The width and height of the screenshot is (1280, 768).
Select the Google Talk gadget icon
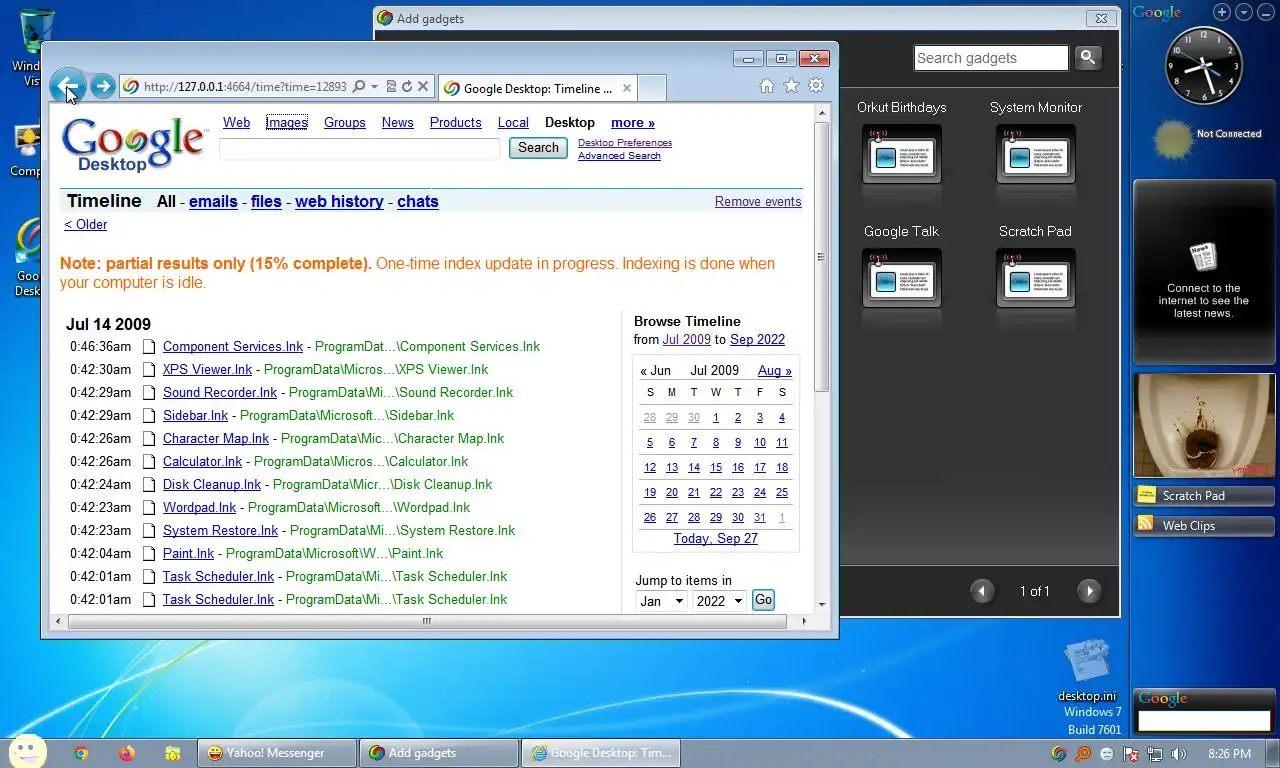pos(901,278)
